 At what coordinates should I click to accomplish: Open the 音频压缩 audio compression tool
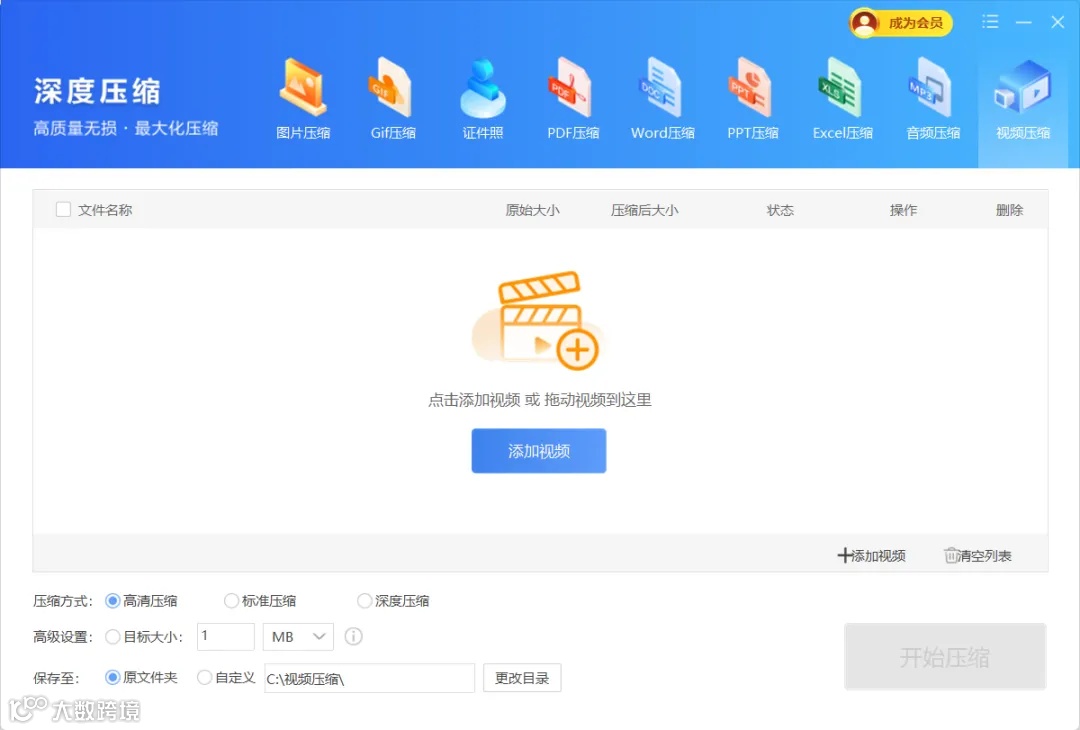coord(932,95)
